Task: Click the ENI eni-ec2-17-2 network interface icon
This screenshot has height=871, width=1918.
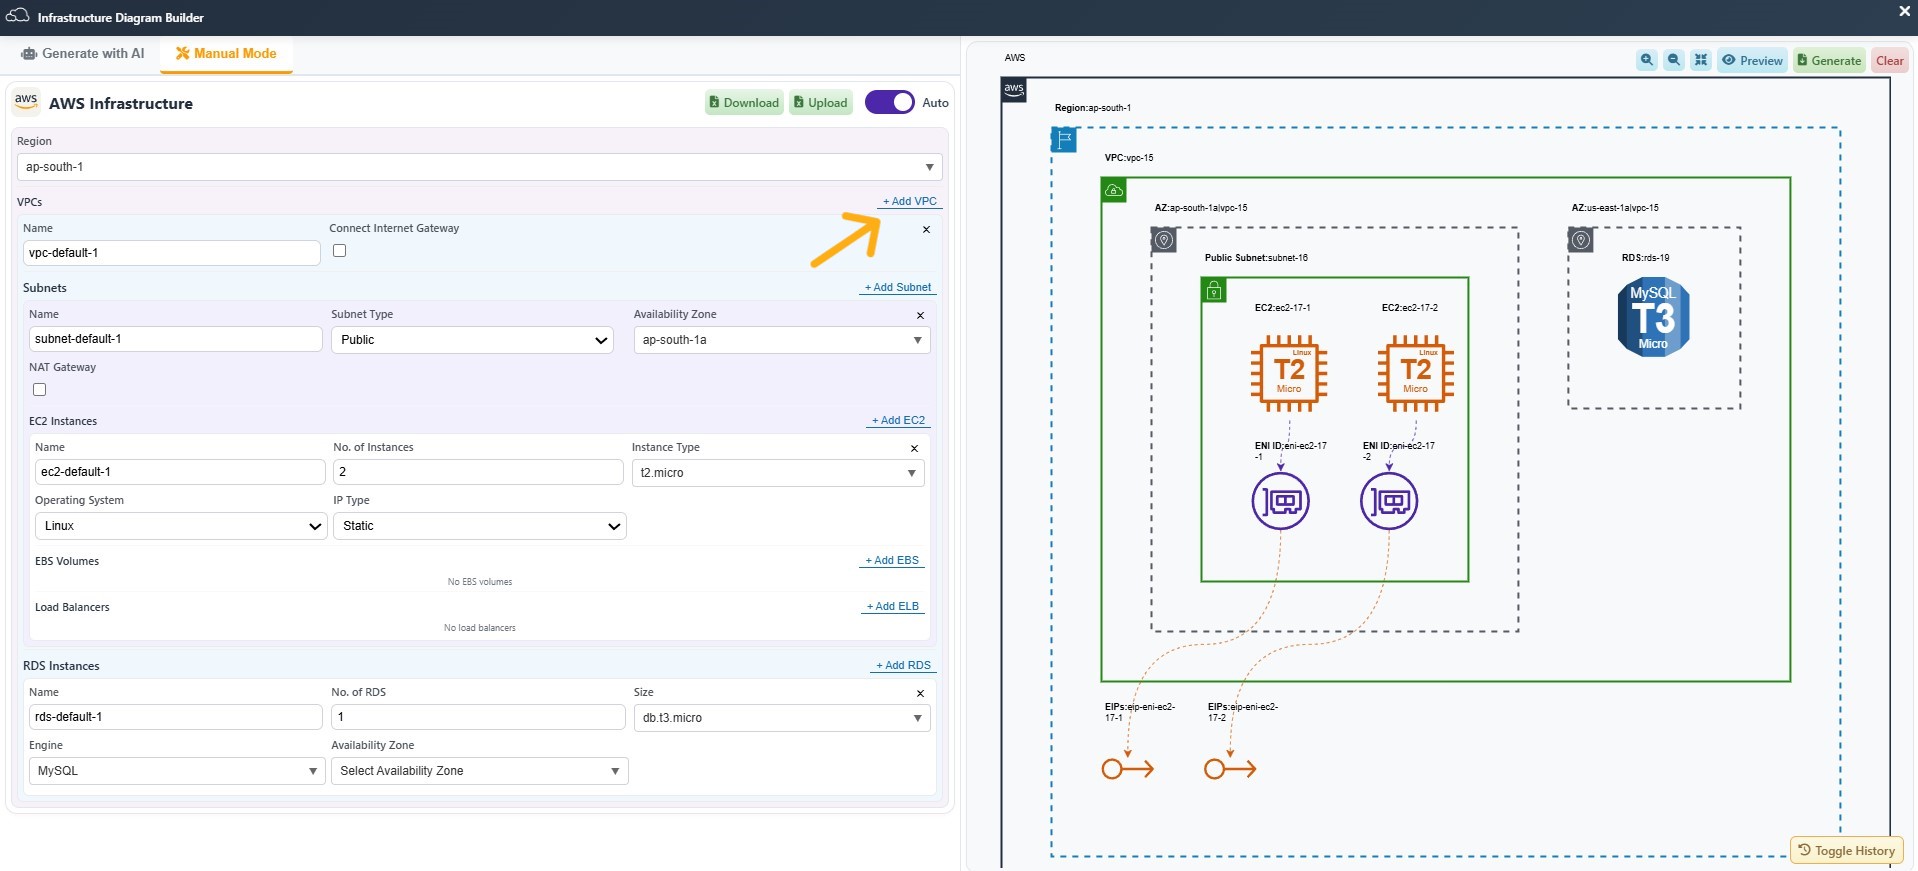Action: 1389,501
